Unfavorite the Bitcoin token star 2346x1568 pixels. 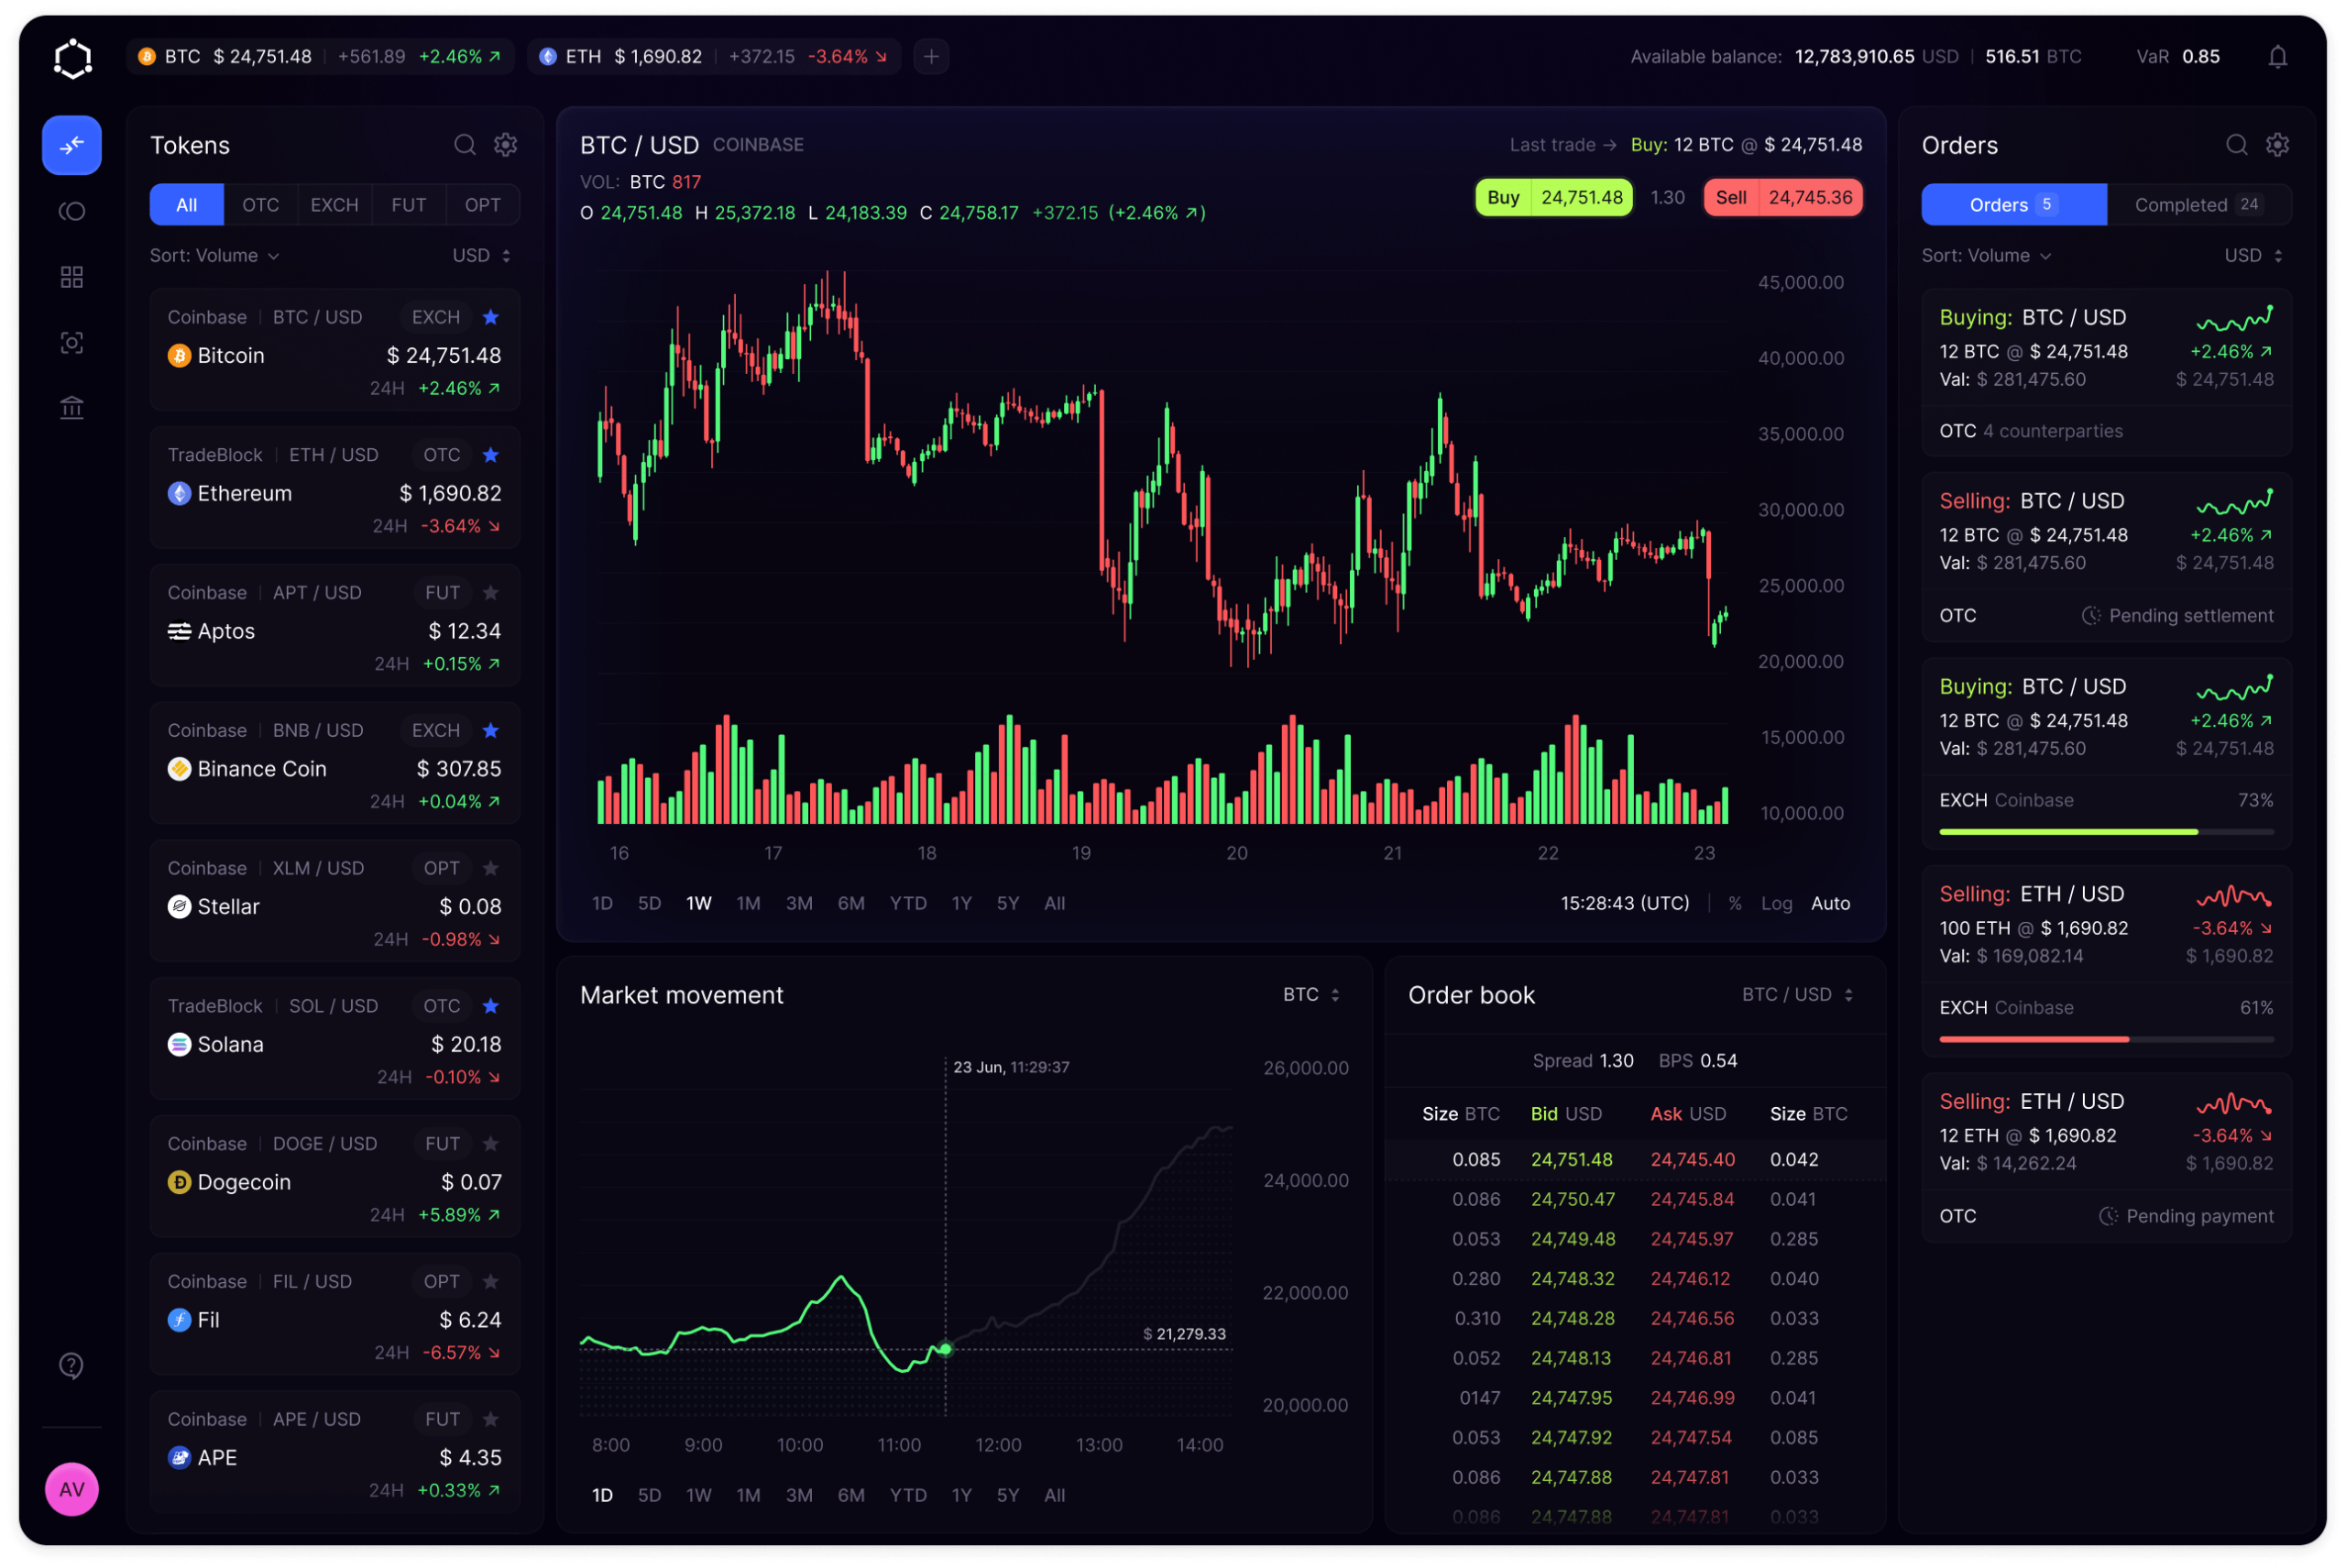(490, 317)
